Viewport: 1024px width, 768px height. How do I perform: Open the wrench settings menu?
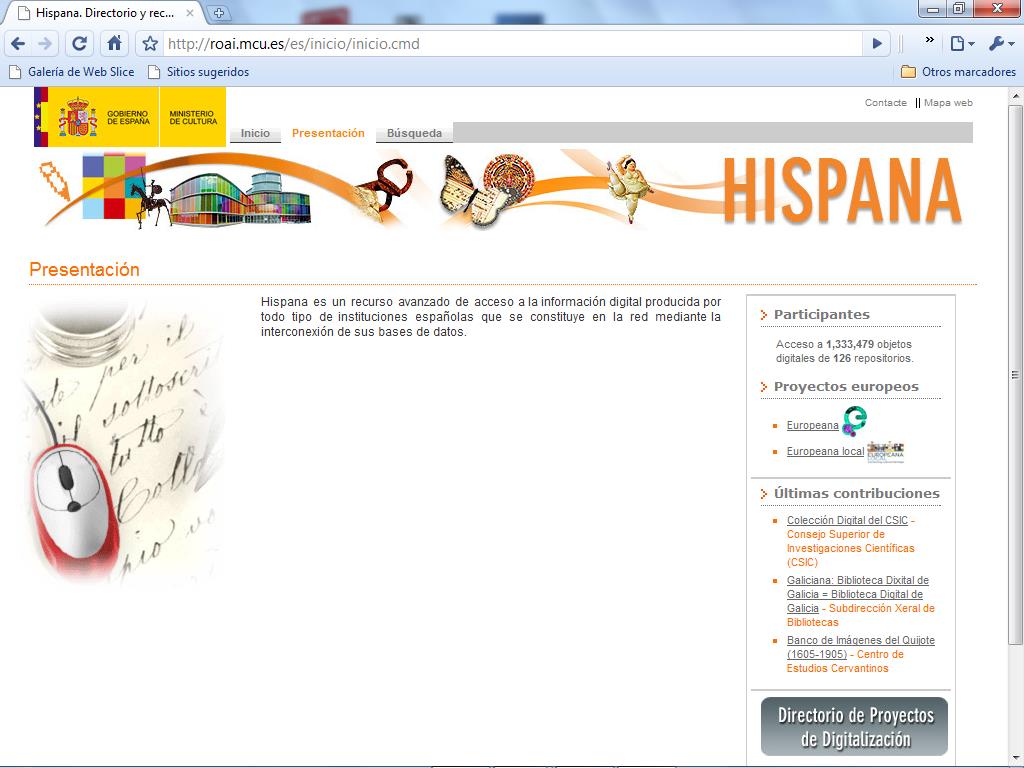pyautogui.click(x=1001, y=44)
